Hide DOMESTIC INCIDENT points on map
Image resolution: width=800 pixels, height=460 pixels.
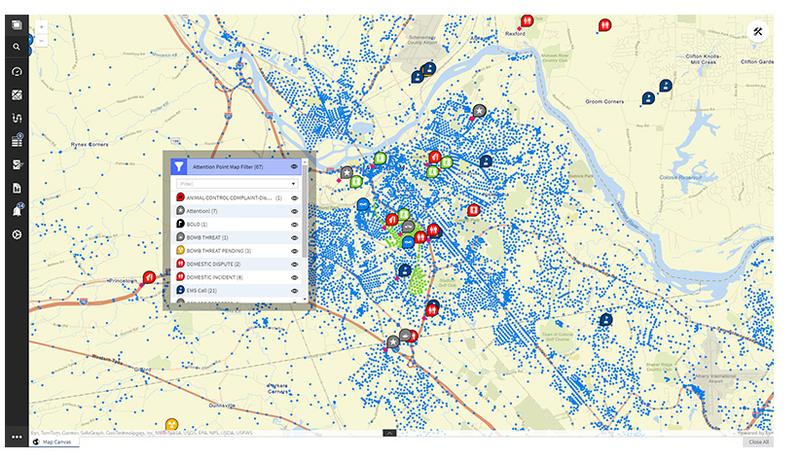(294, 277)
